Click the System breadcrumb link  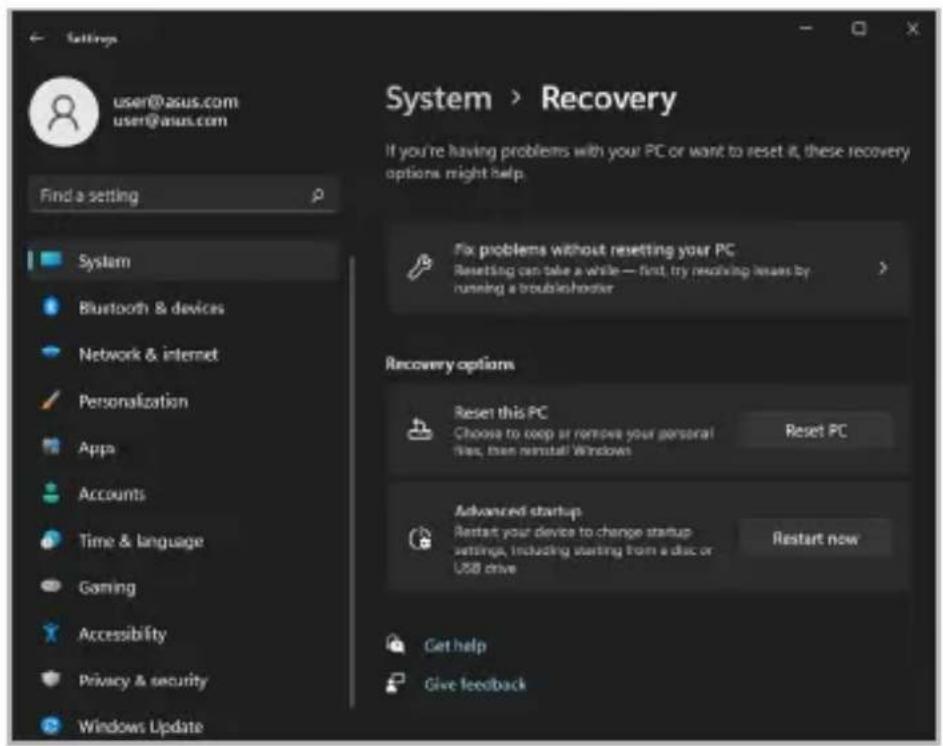(438, 98)
